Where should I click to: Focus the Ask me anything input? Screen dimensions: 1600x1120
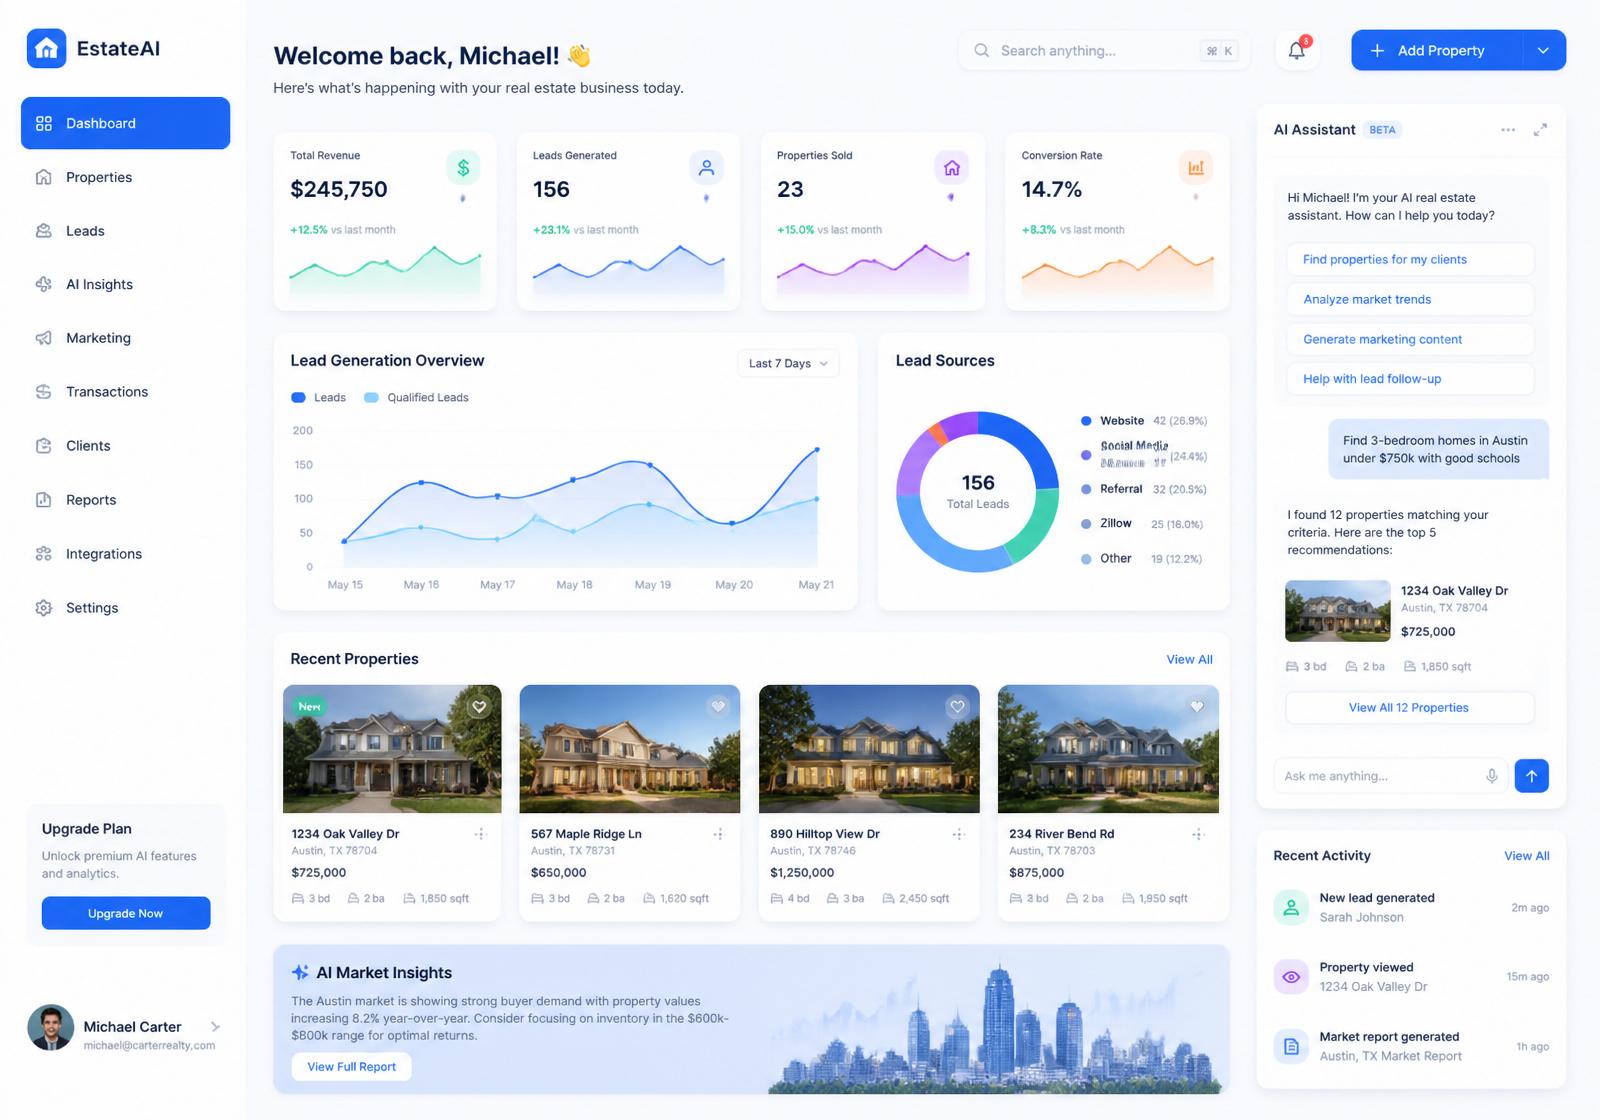pos(1389,776)
